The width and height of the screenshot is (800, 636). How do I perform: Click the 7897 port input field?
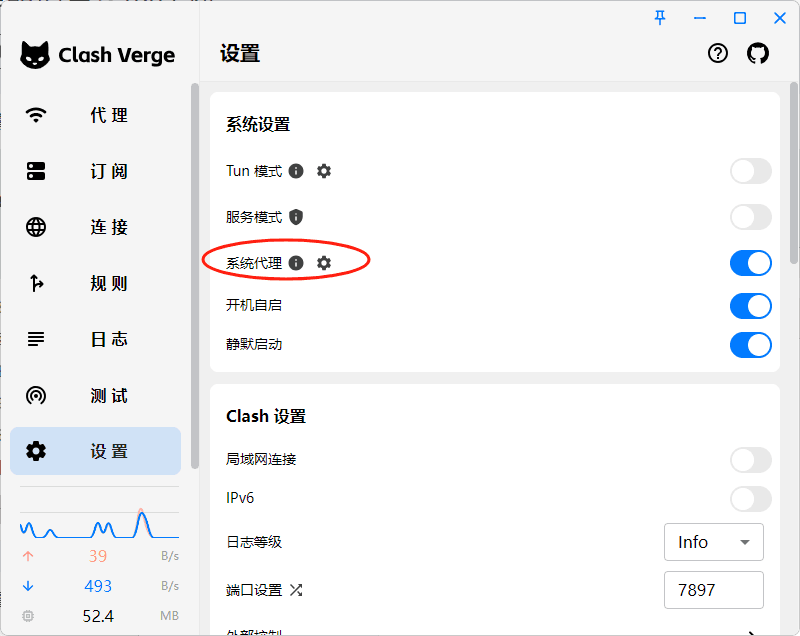(714, 590)
